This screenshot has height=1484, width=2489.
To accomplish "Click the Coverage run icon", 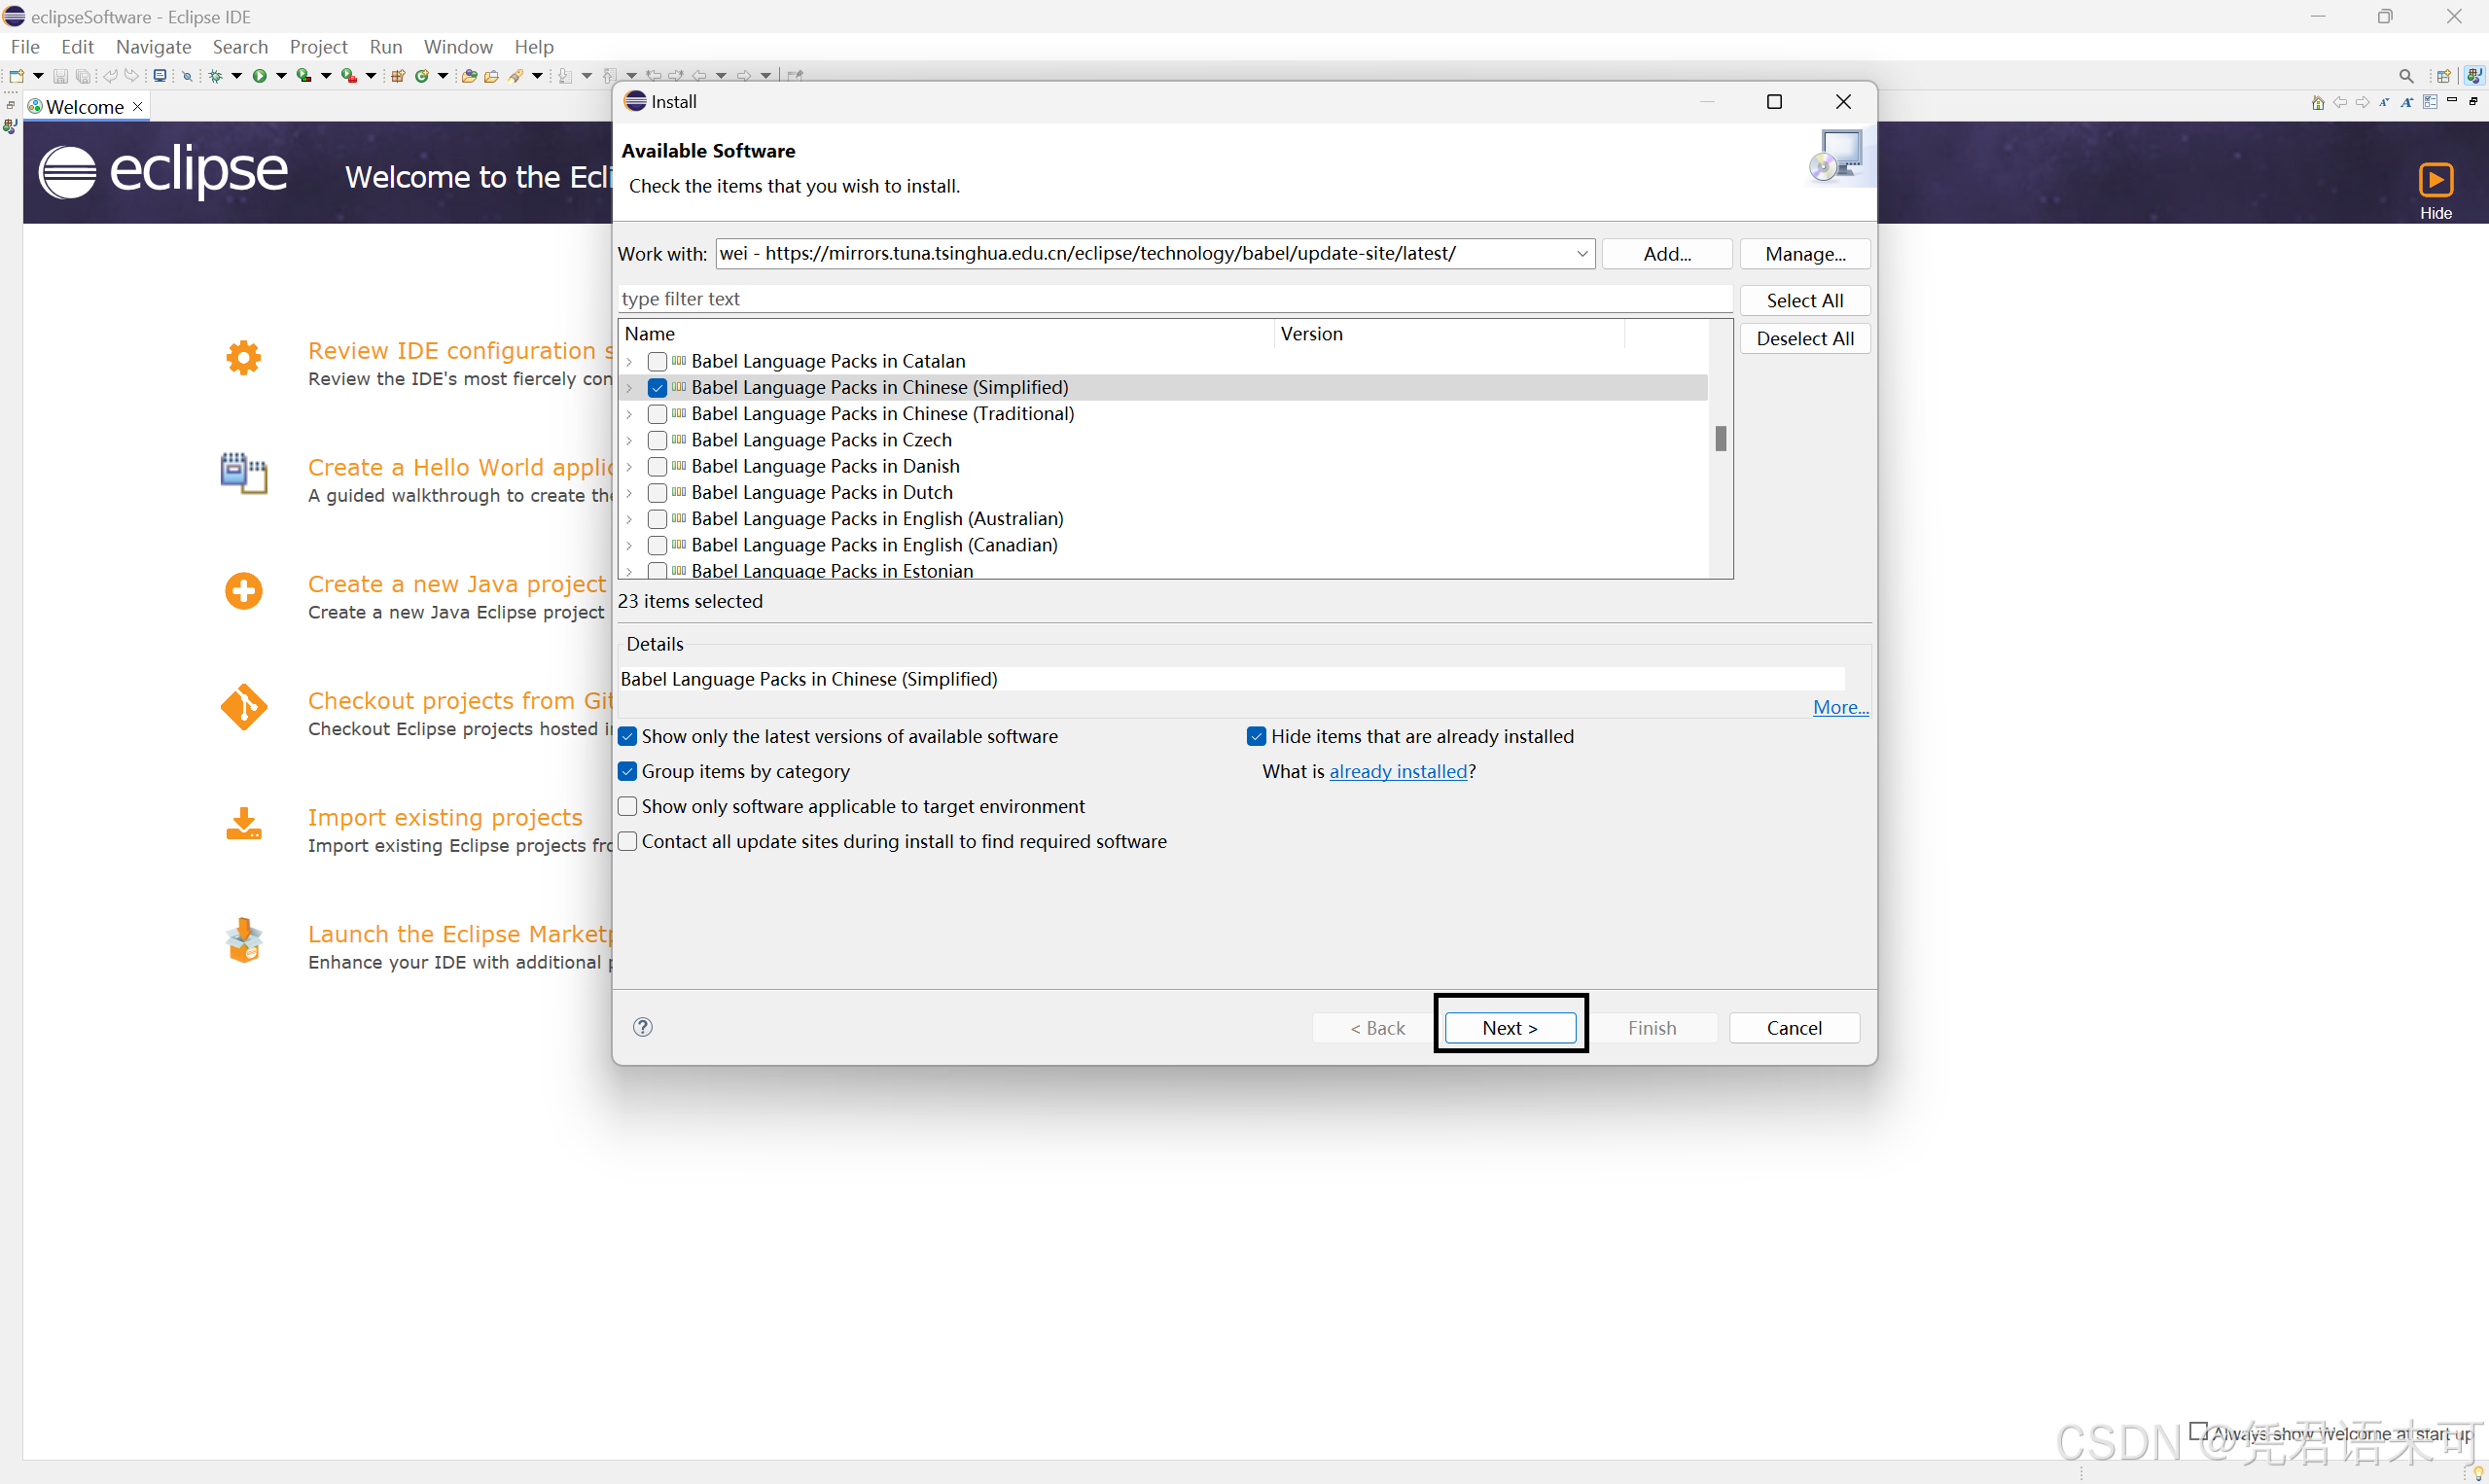I will coord(304,75).
